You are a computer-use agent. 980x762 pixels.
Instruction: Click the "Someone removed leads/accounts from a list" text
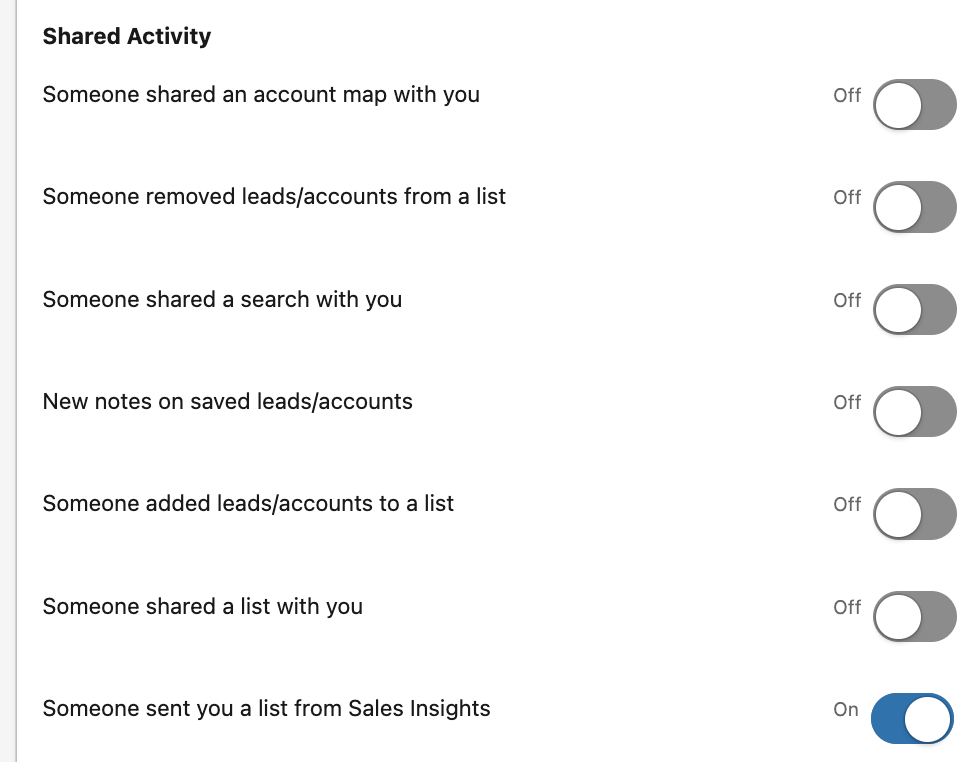(274, 197)
